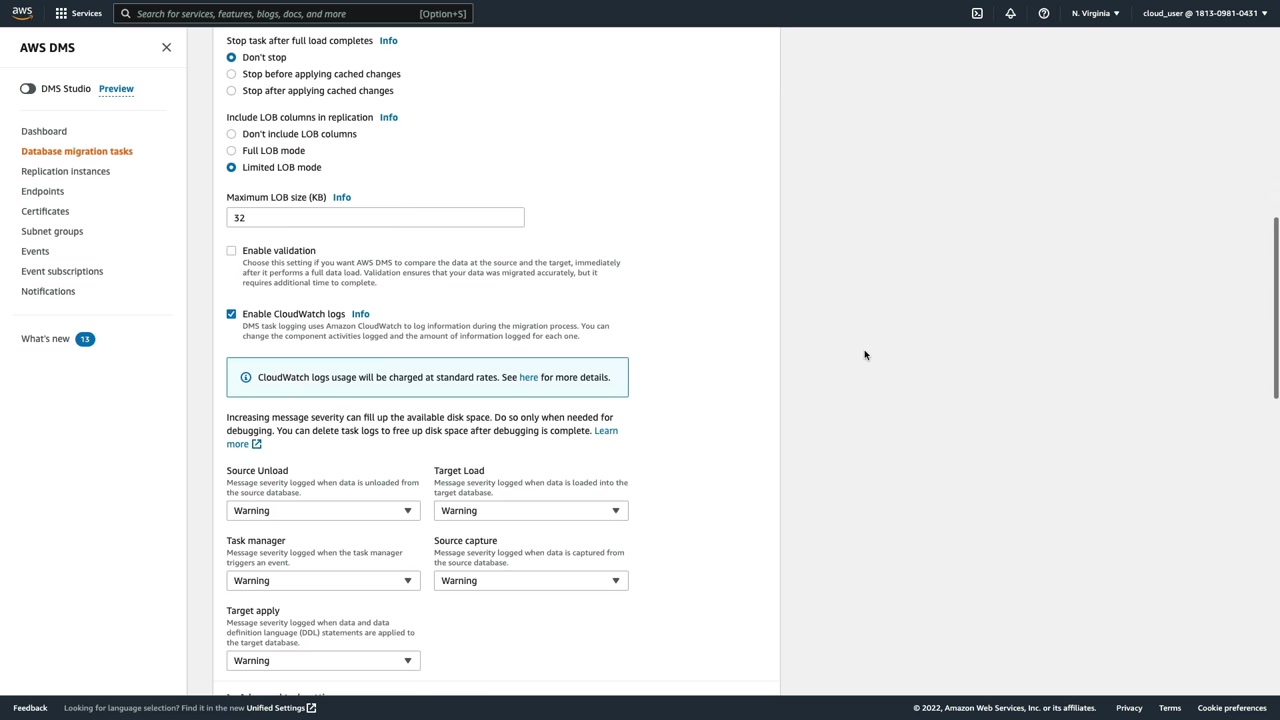Select Full LOB mode radio button
Viewport: 1280px width, 720px height.
231,151
